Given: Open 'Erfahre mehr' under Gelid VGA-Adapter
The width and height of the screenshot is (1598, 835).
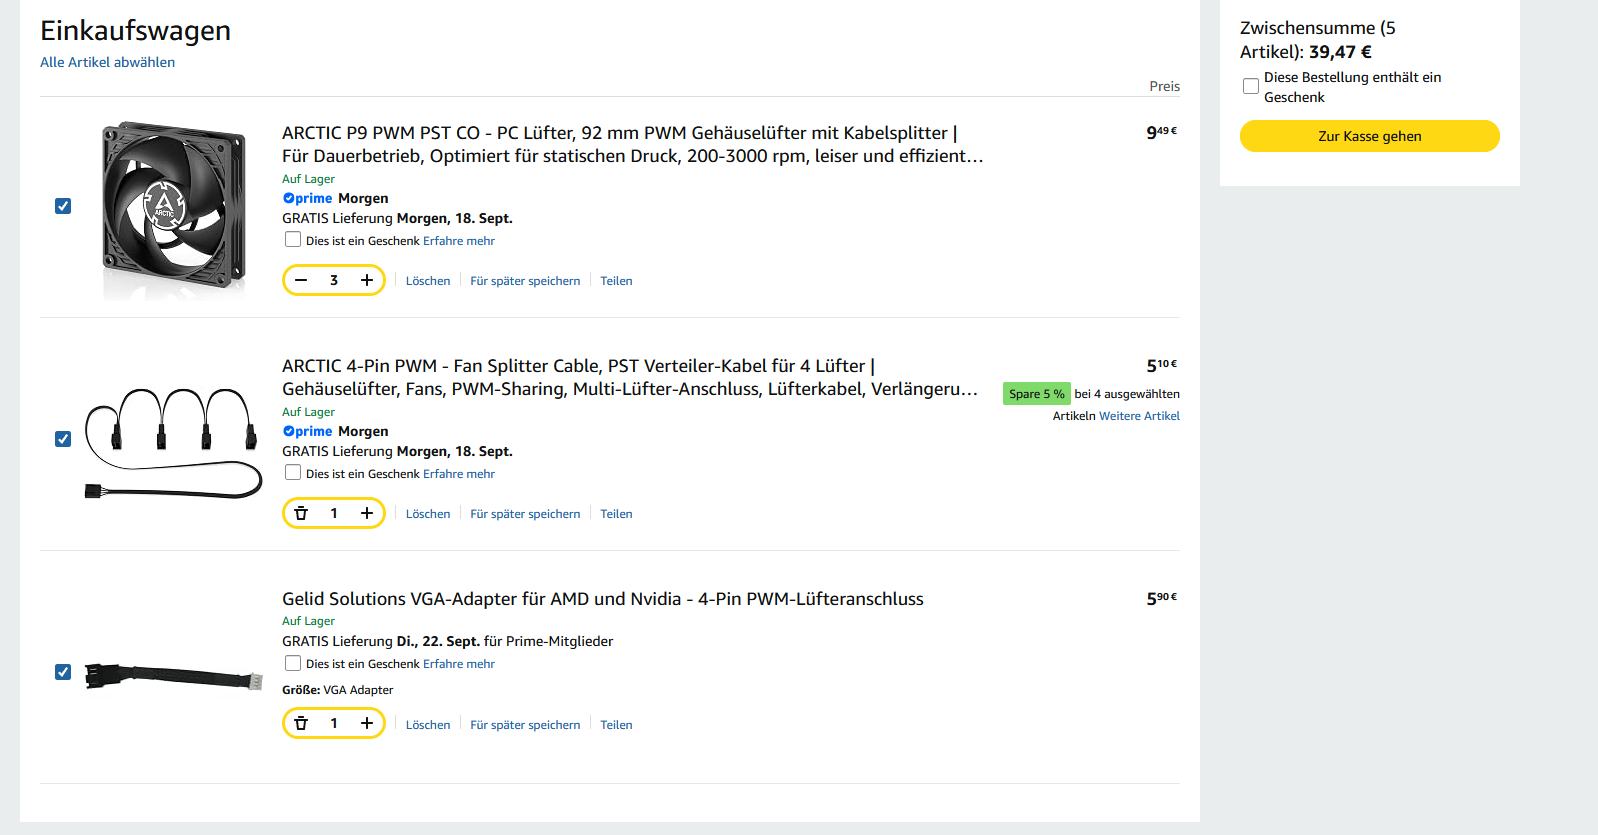Looking at the screenshot, I should point(459,664).
